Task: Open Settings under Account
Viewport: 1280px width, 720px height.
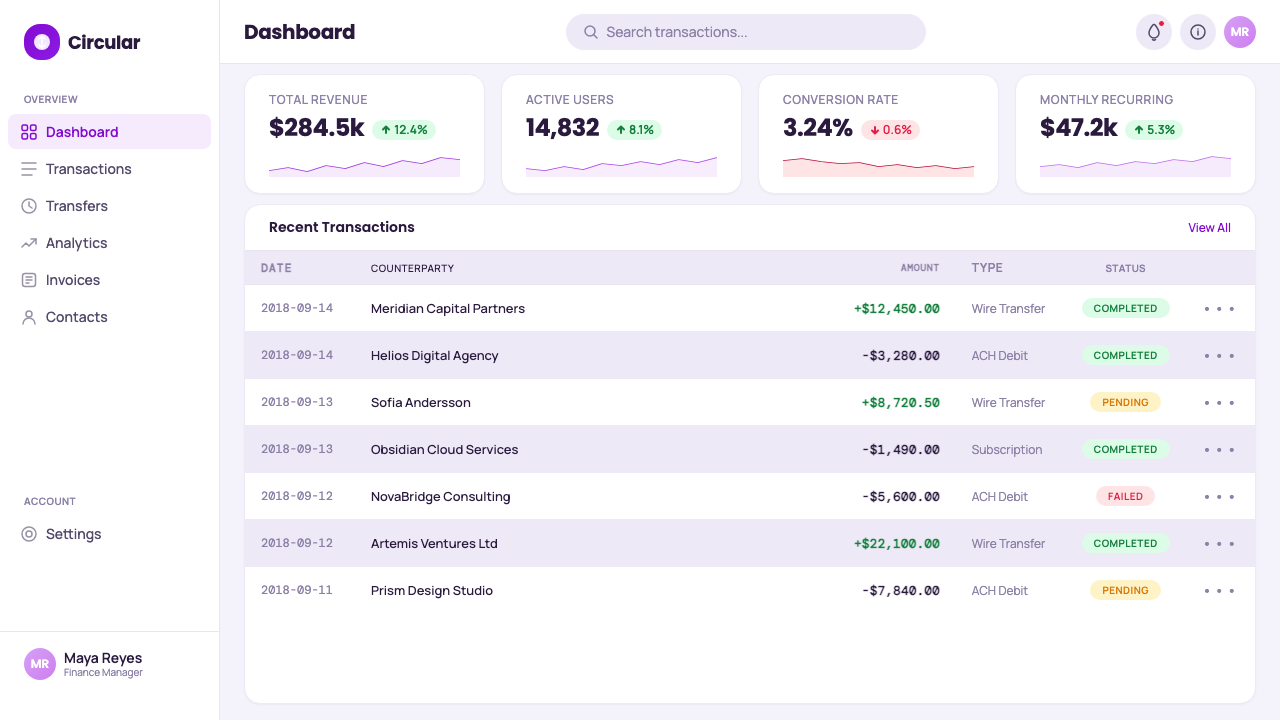Action: click(109, 534)
